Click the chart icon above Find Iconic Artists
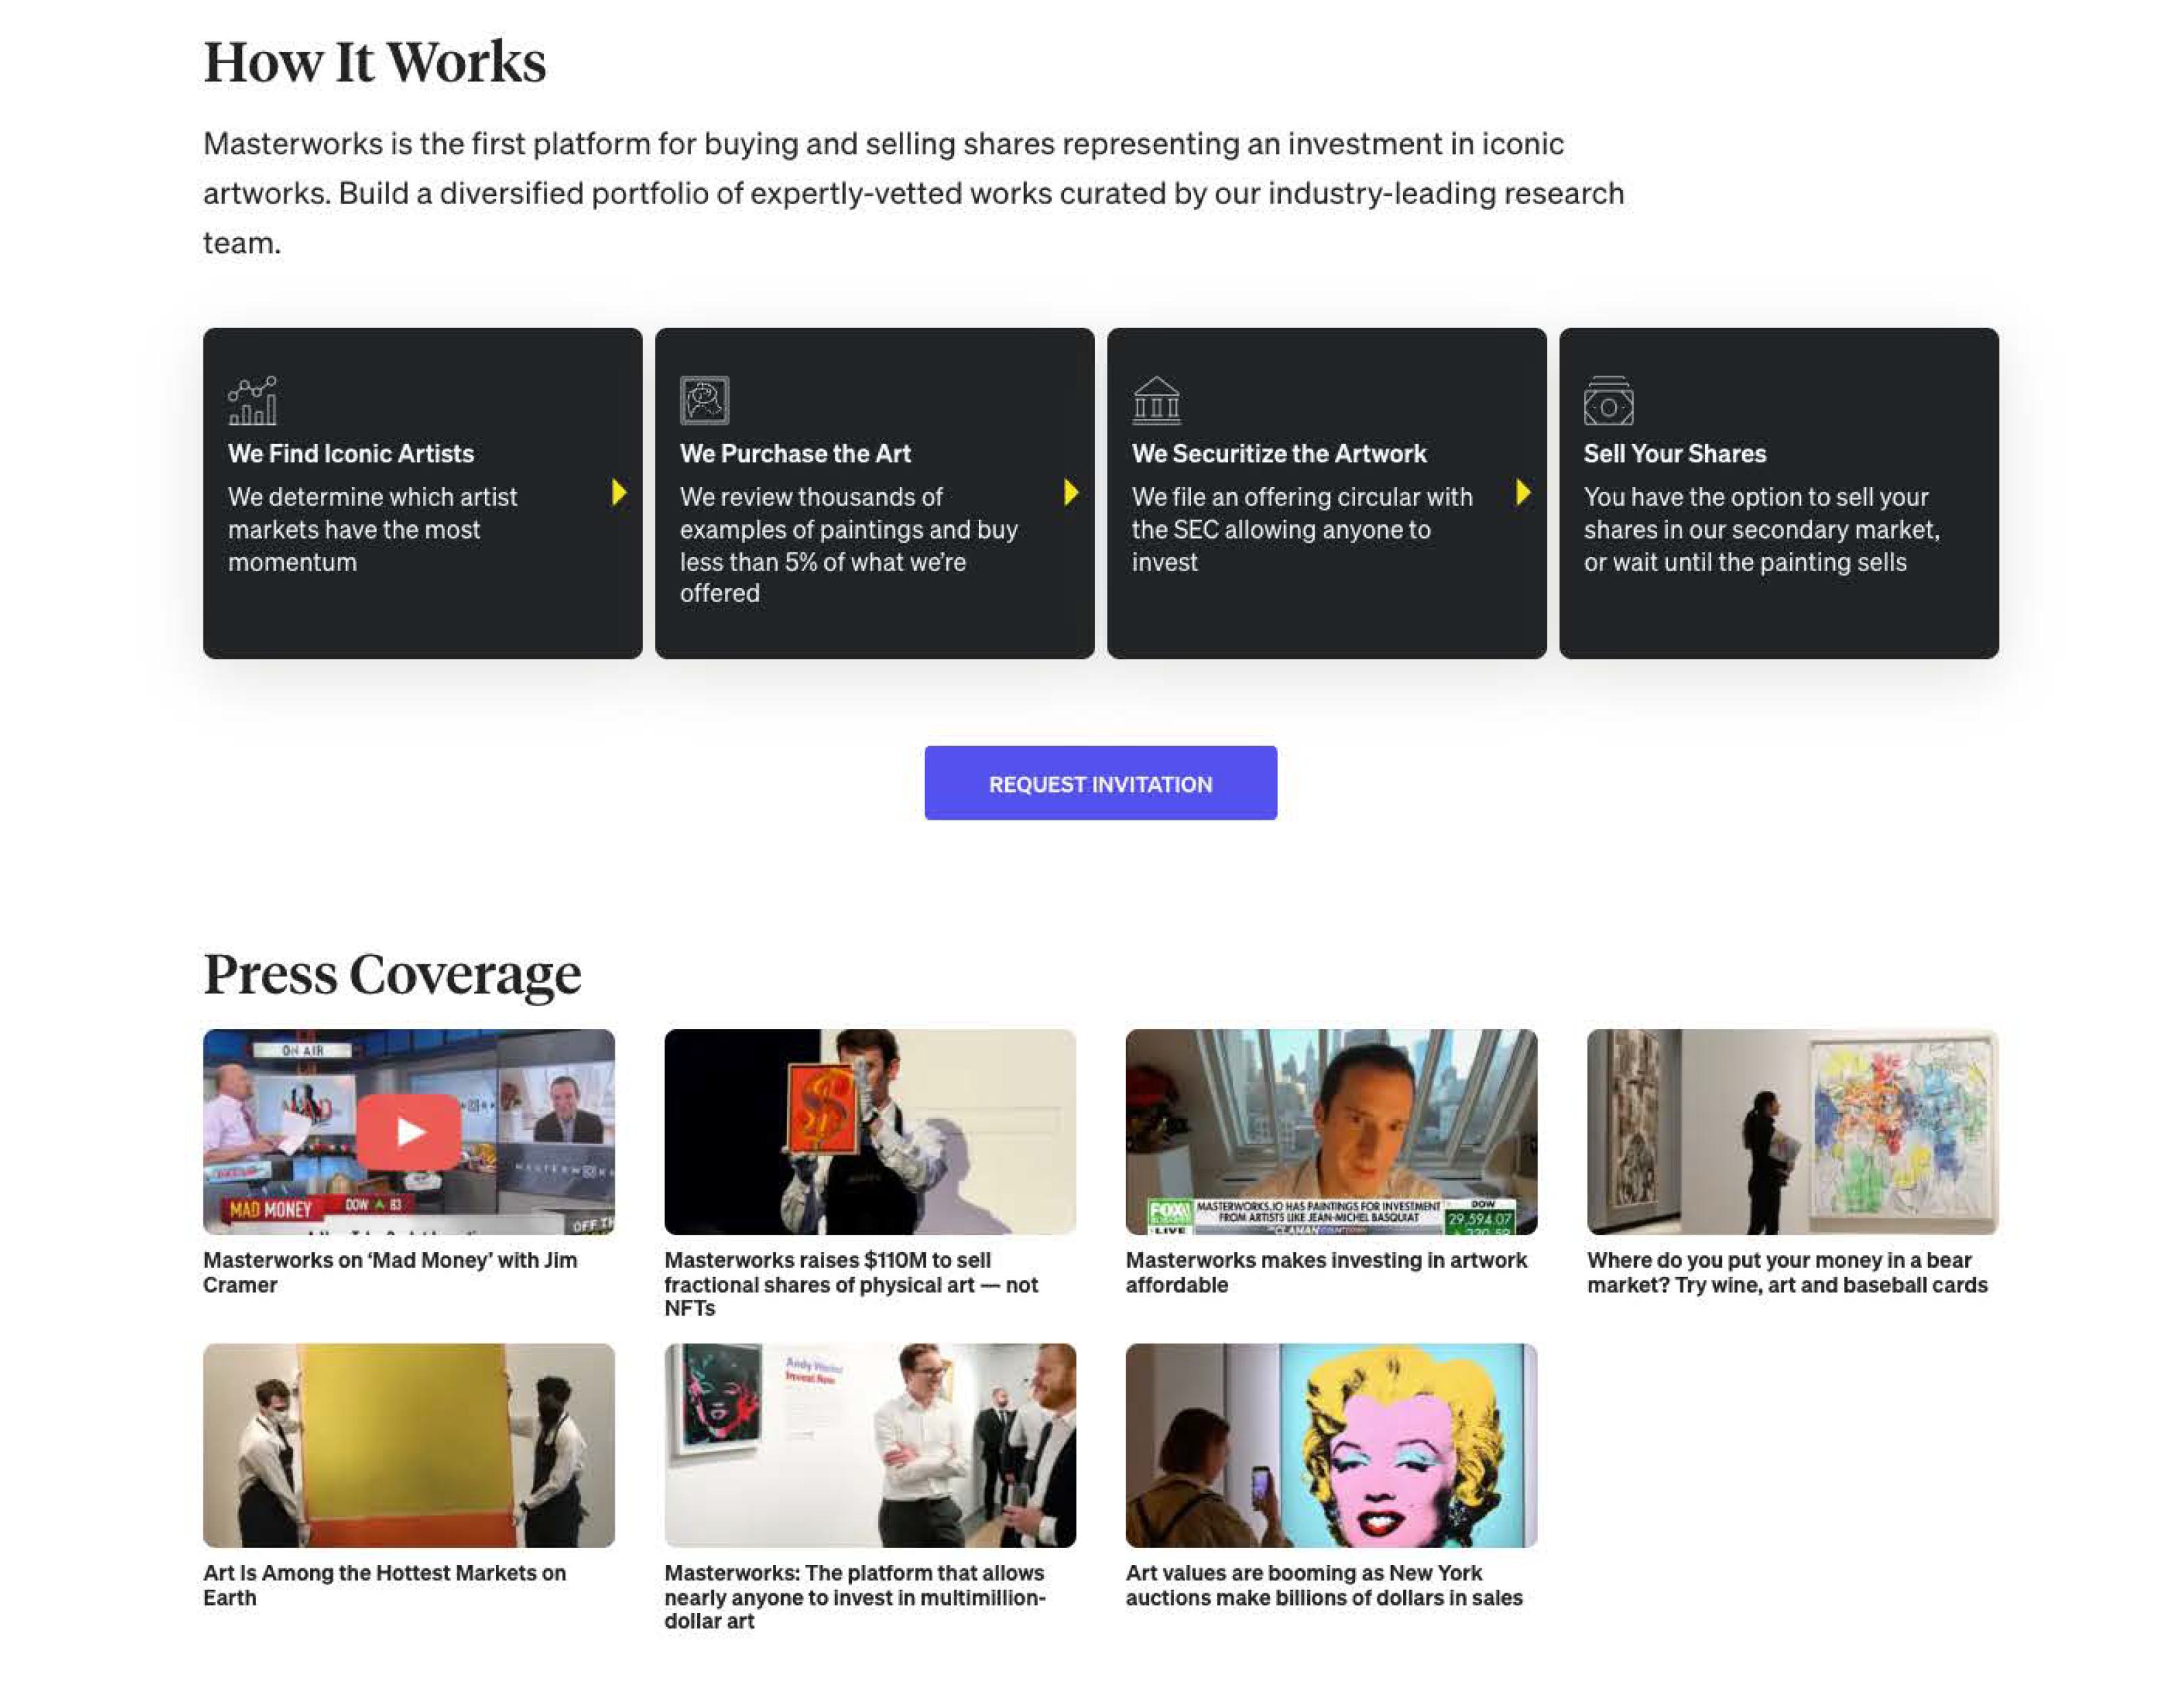 (252, 400)
